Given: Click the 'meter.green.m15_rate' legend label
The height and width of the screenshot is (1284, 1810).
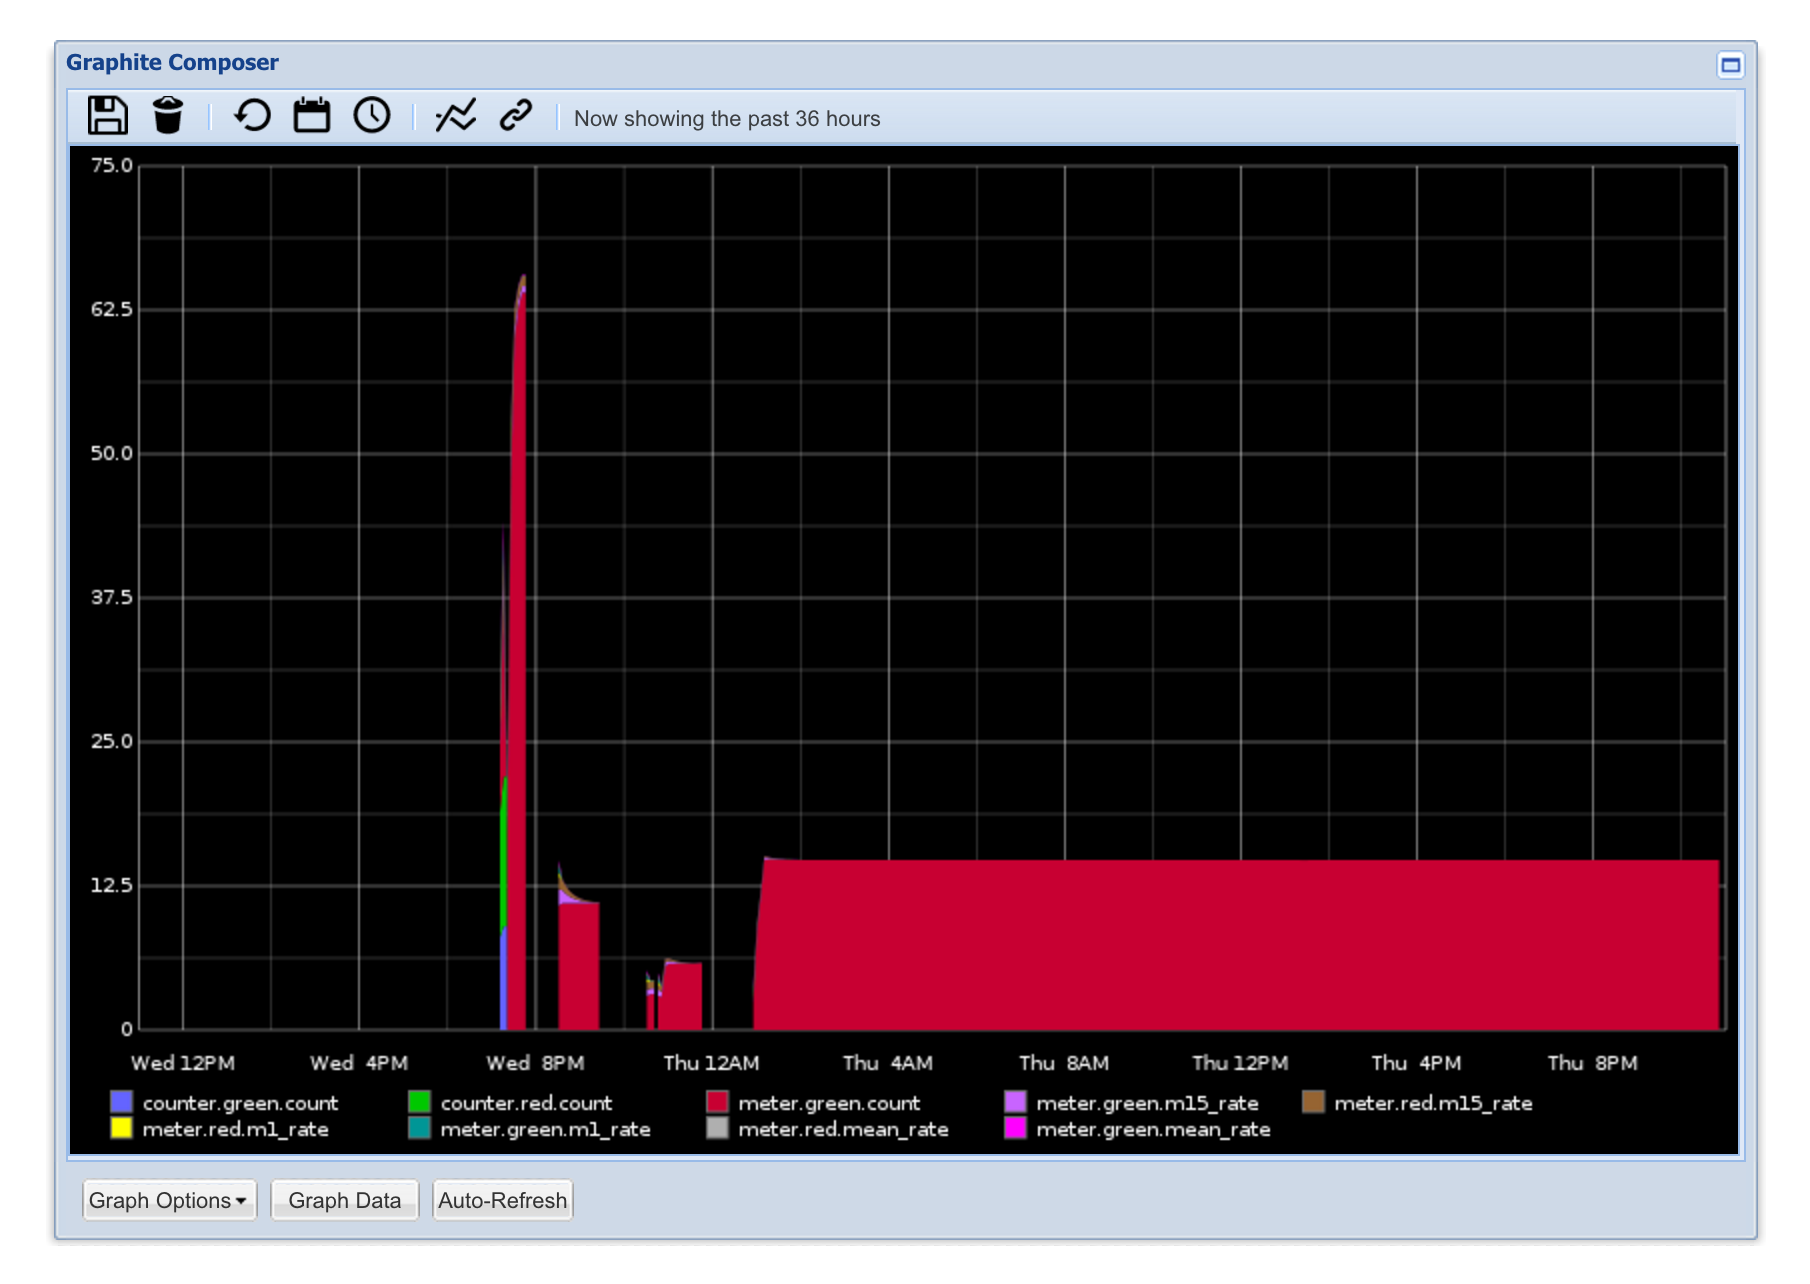Looking at the screenshot, I should 1148,1103.
